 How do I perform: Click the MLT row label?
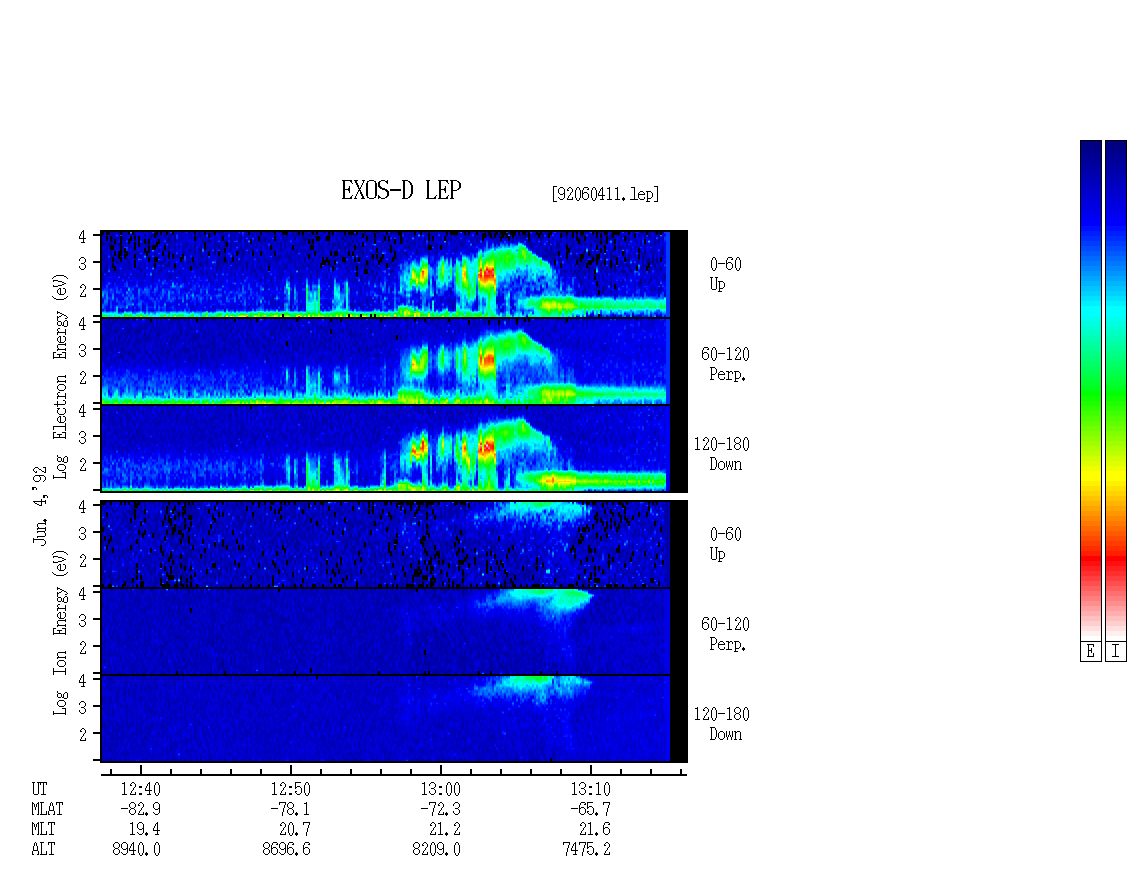pos(43,830)
